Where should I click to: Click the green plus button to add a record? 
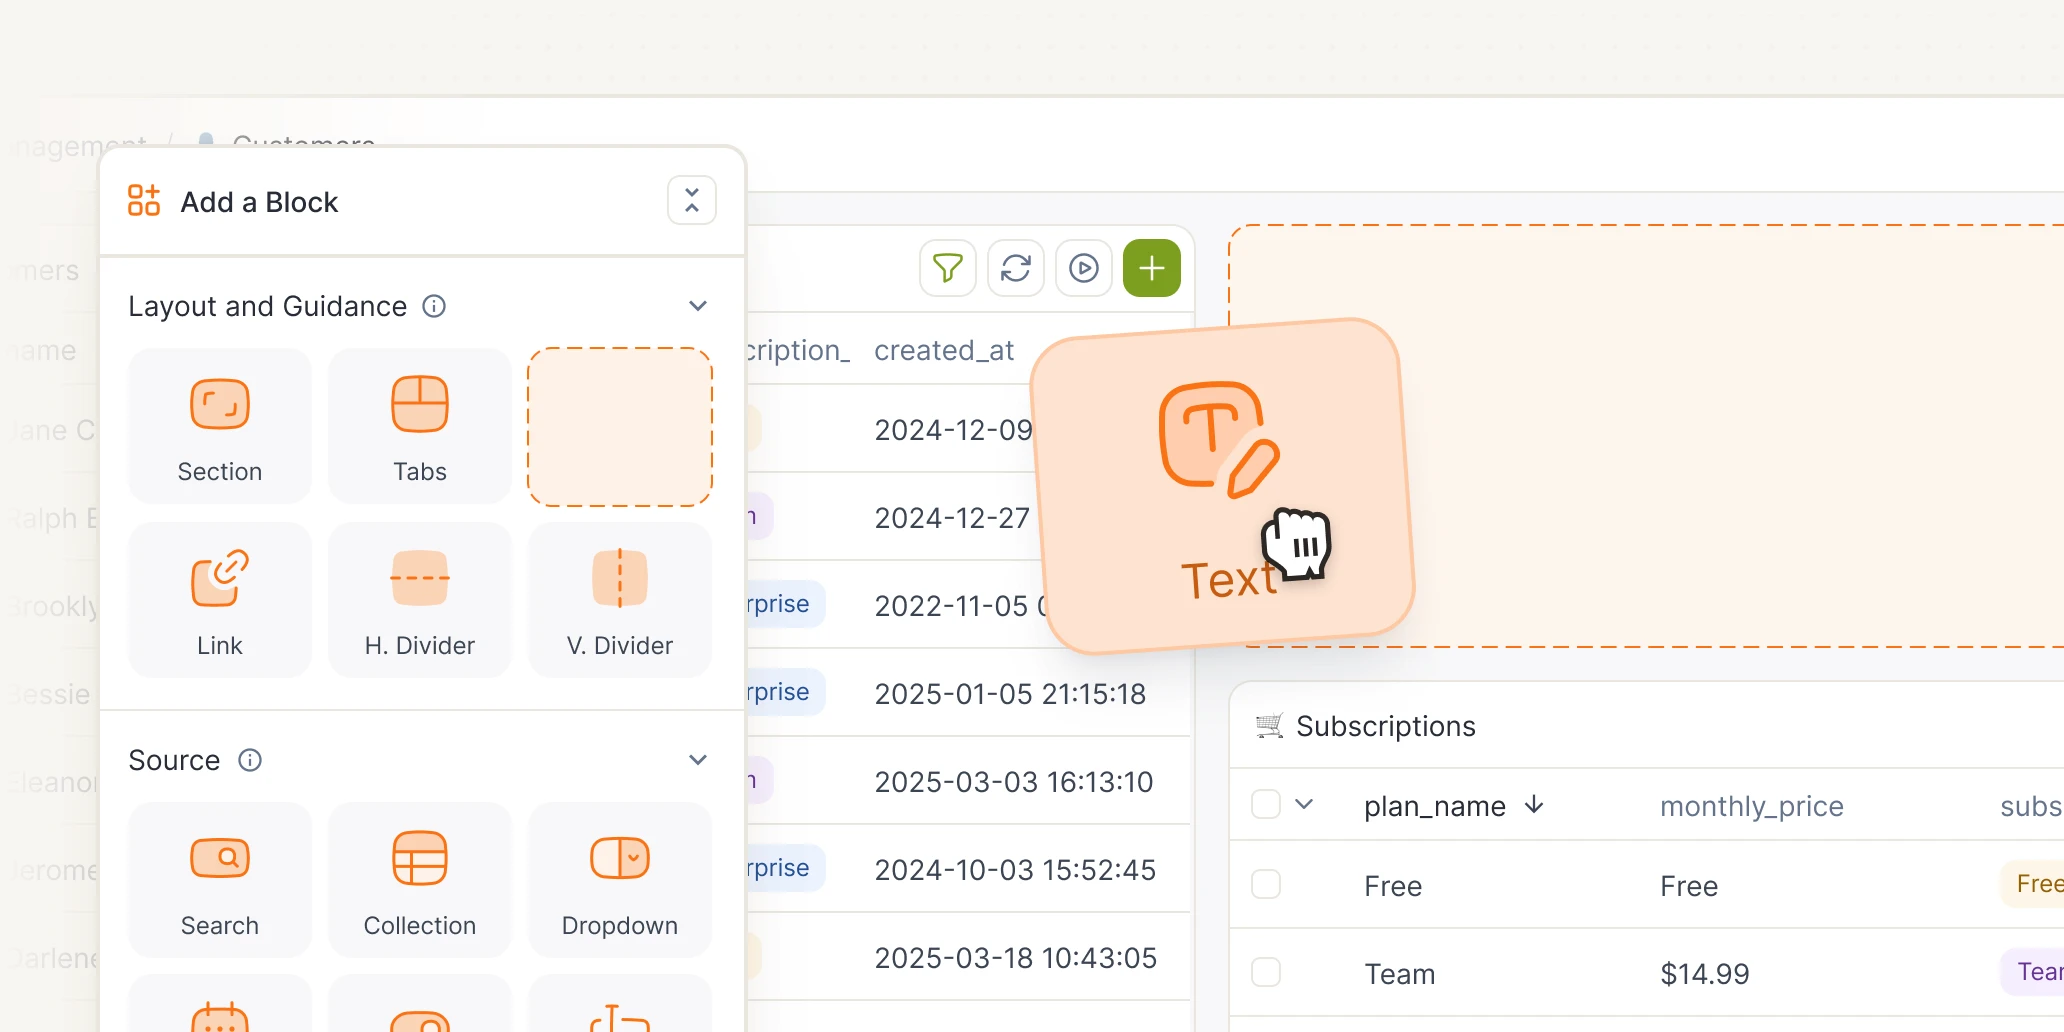click(x=1151, y=268)
